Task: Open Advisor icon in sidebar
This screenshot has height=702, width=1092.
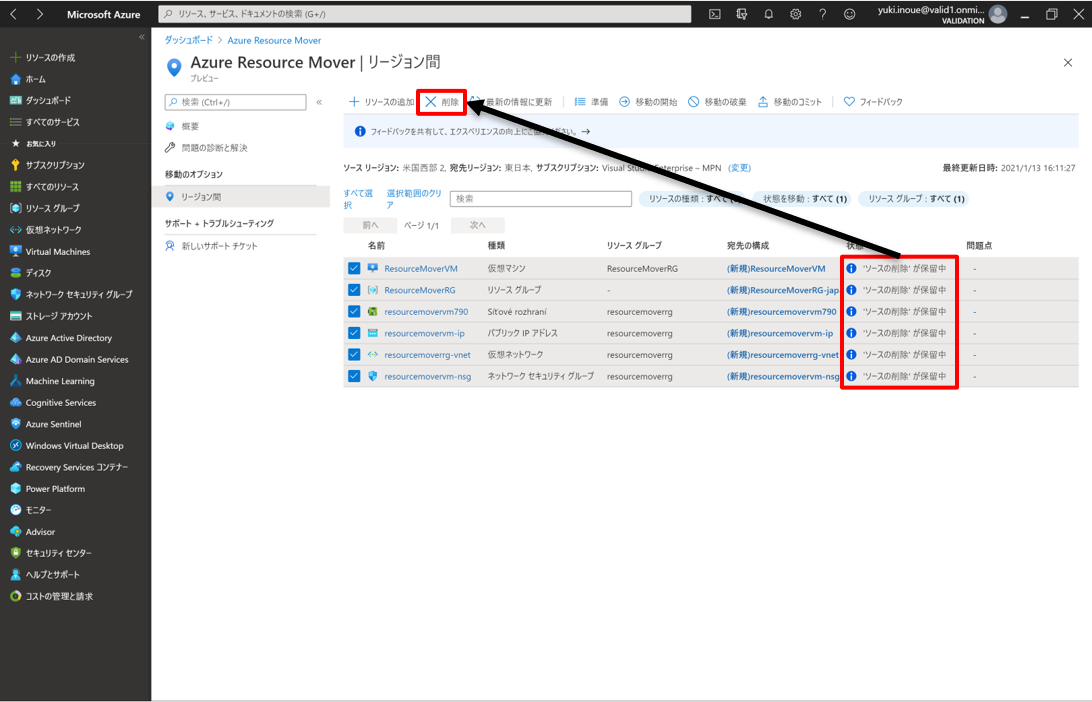Action: point(15,532)
